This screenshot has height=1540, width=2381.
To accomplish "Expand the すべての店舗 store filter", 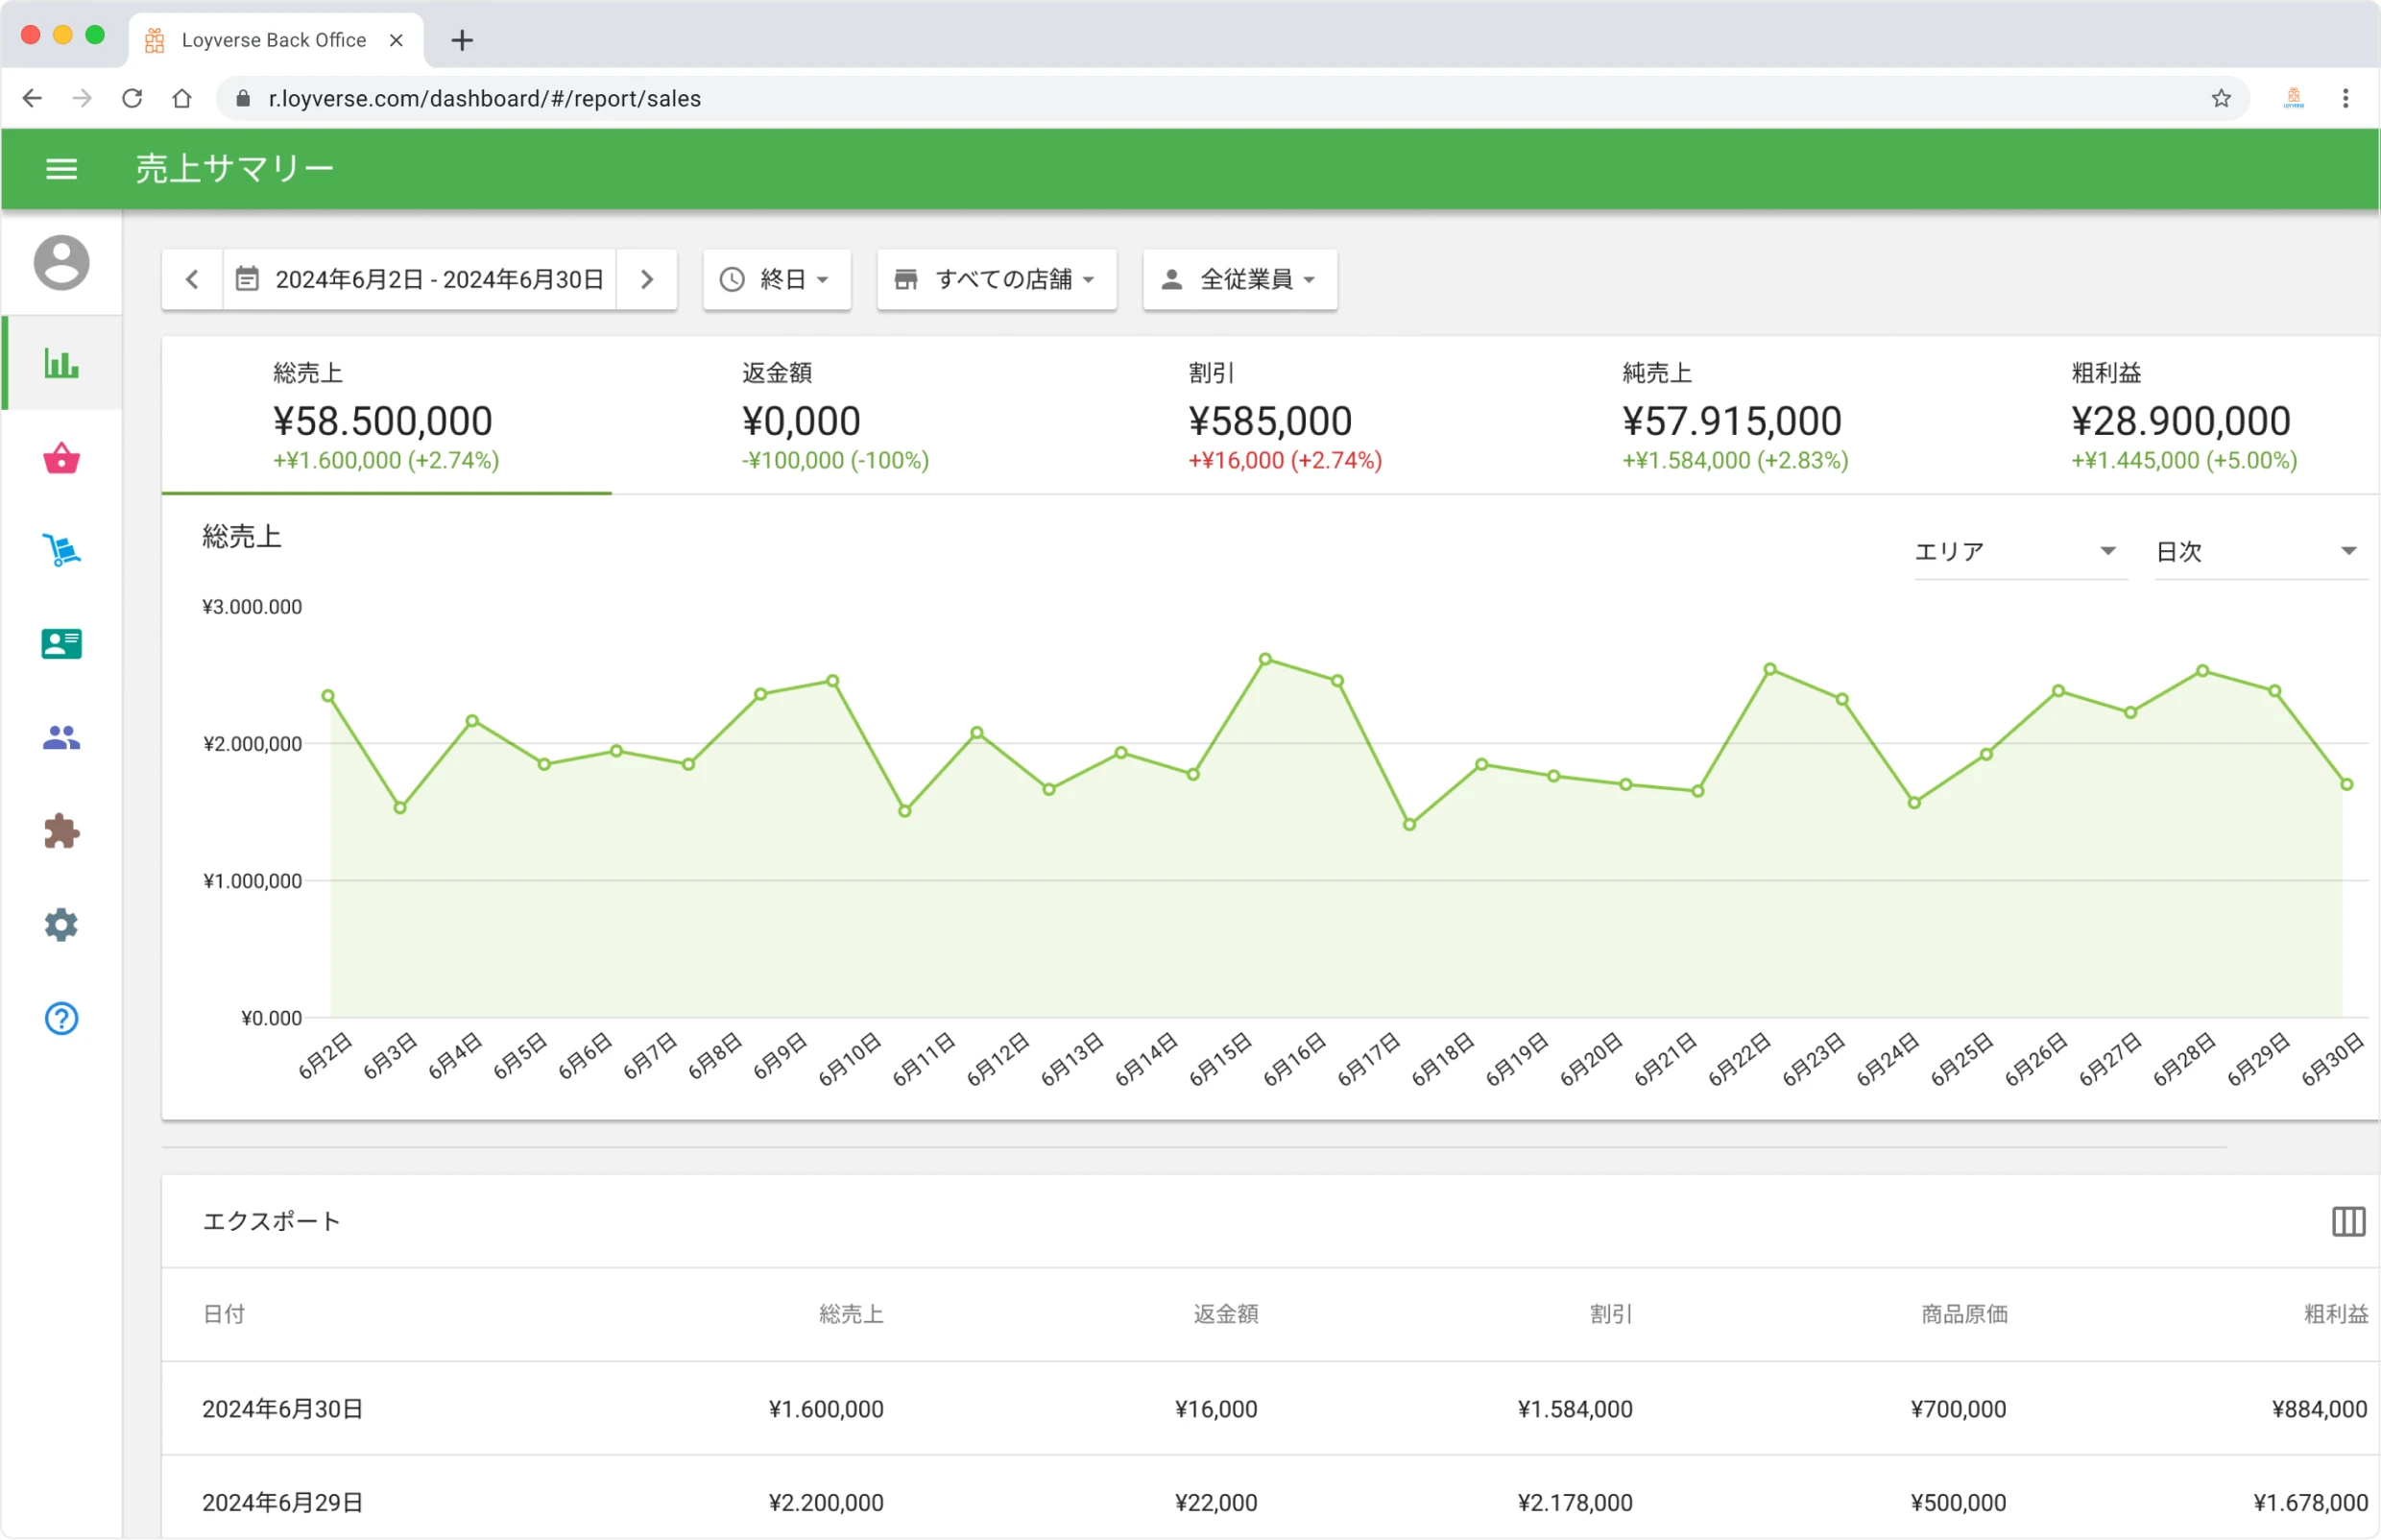I will (996, 279).
